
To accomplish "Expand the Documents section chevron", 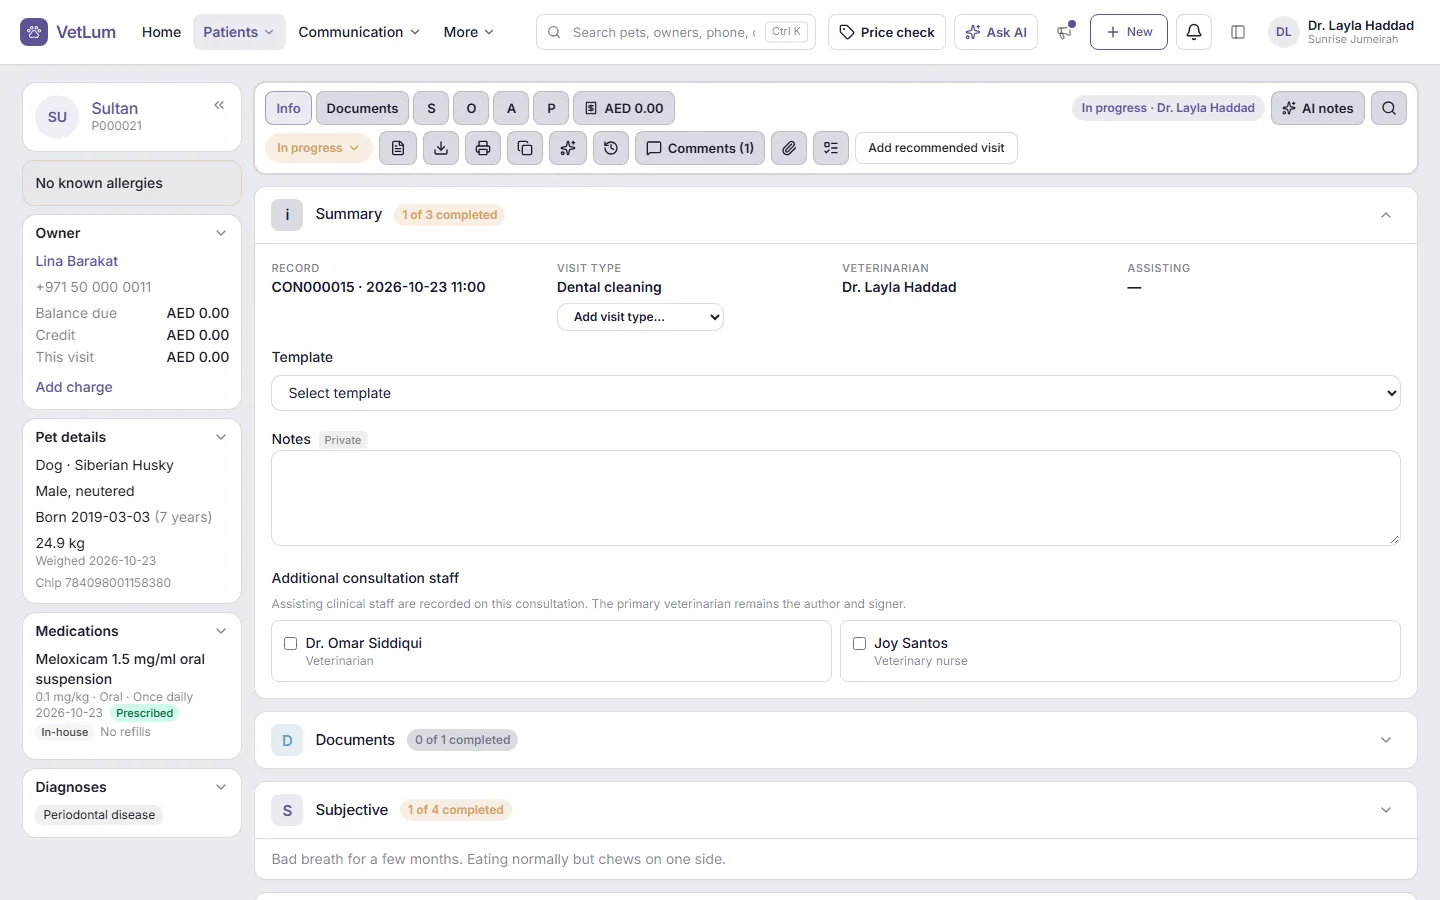I will click(1386, 740).
